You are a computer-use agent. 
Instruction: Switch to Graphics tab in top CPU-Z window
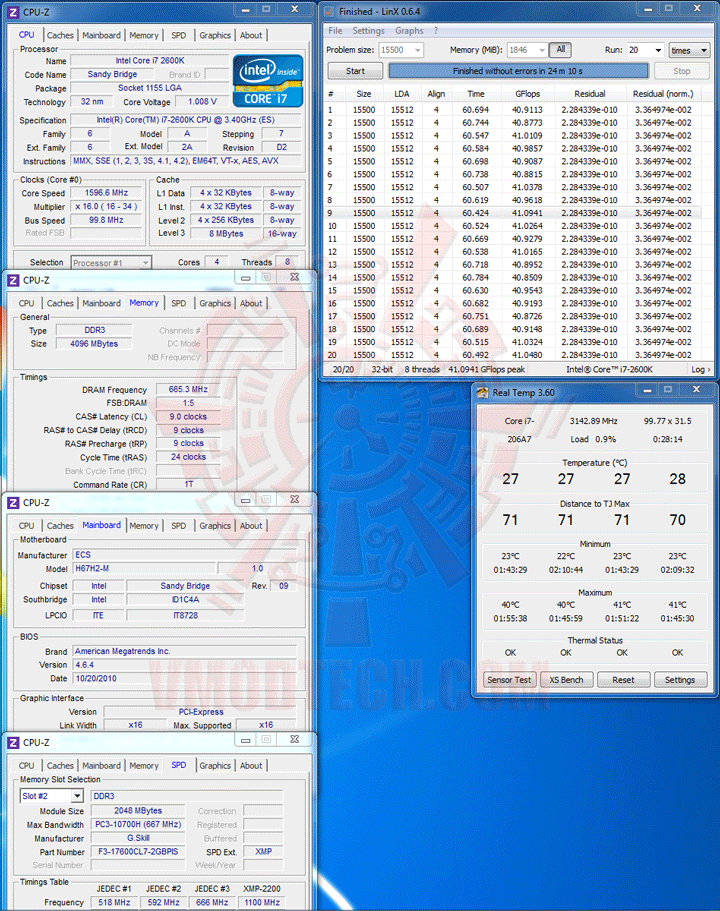[x=215, y=35]
